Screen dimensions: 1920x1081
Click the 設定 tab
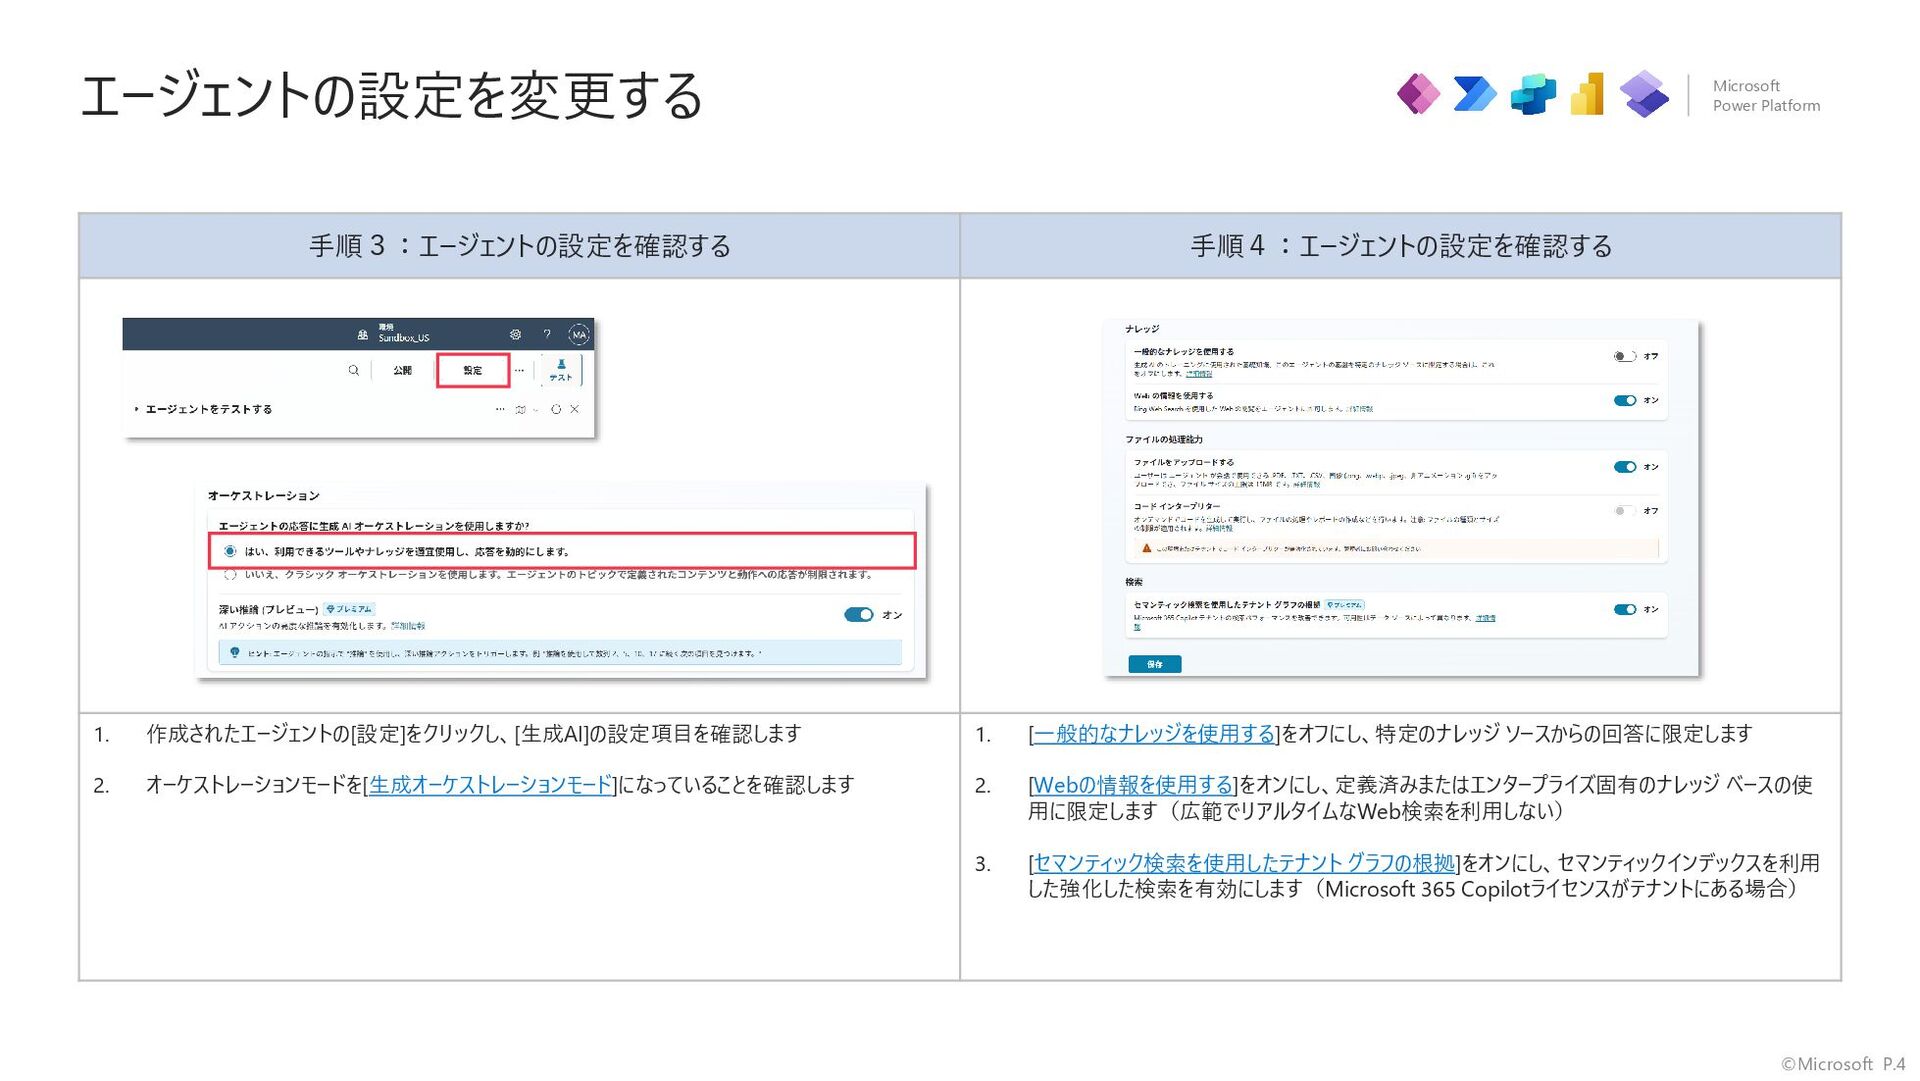tap(473, 370)
